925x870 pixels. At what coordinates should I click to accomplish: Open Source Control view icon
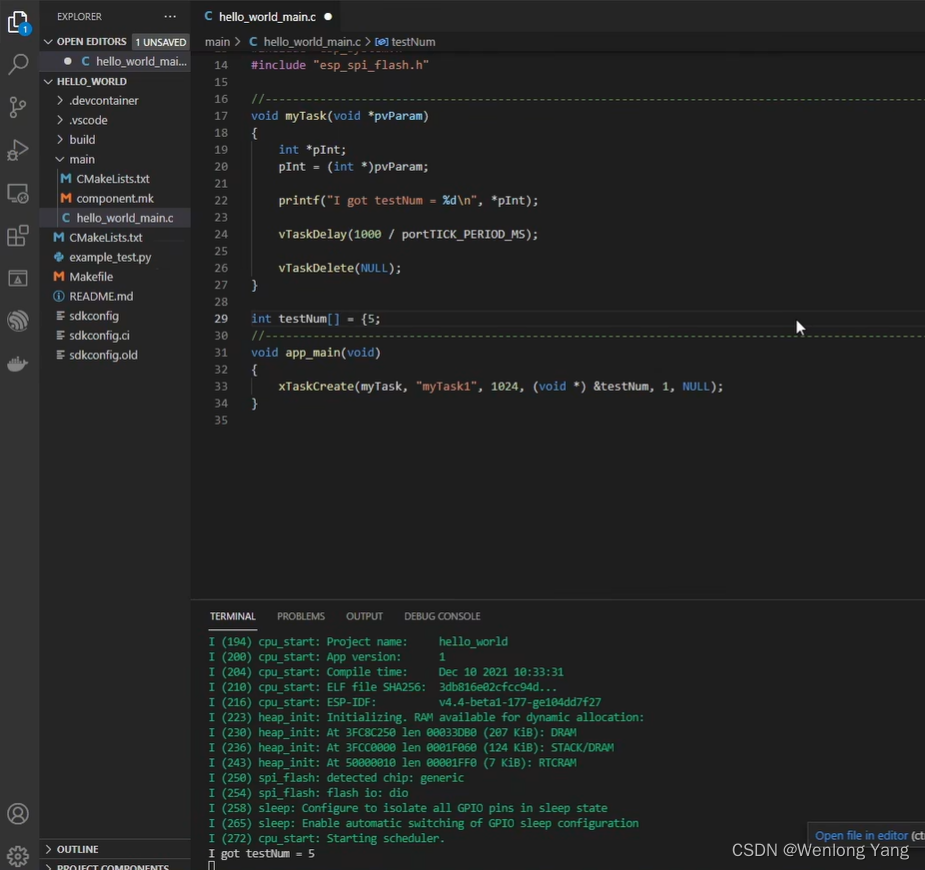coord(18,107)
